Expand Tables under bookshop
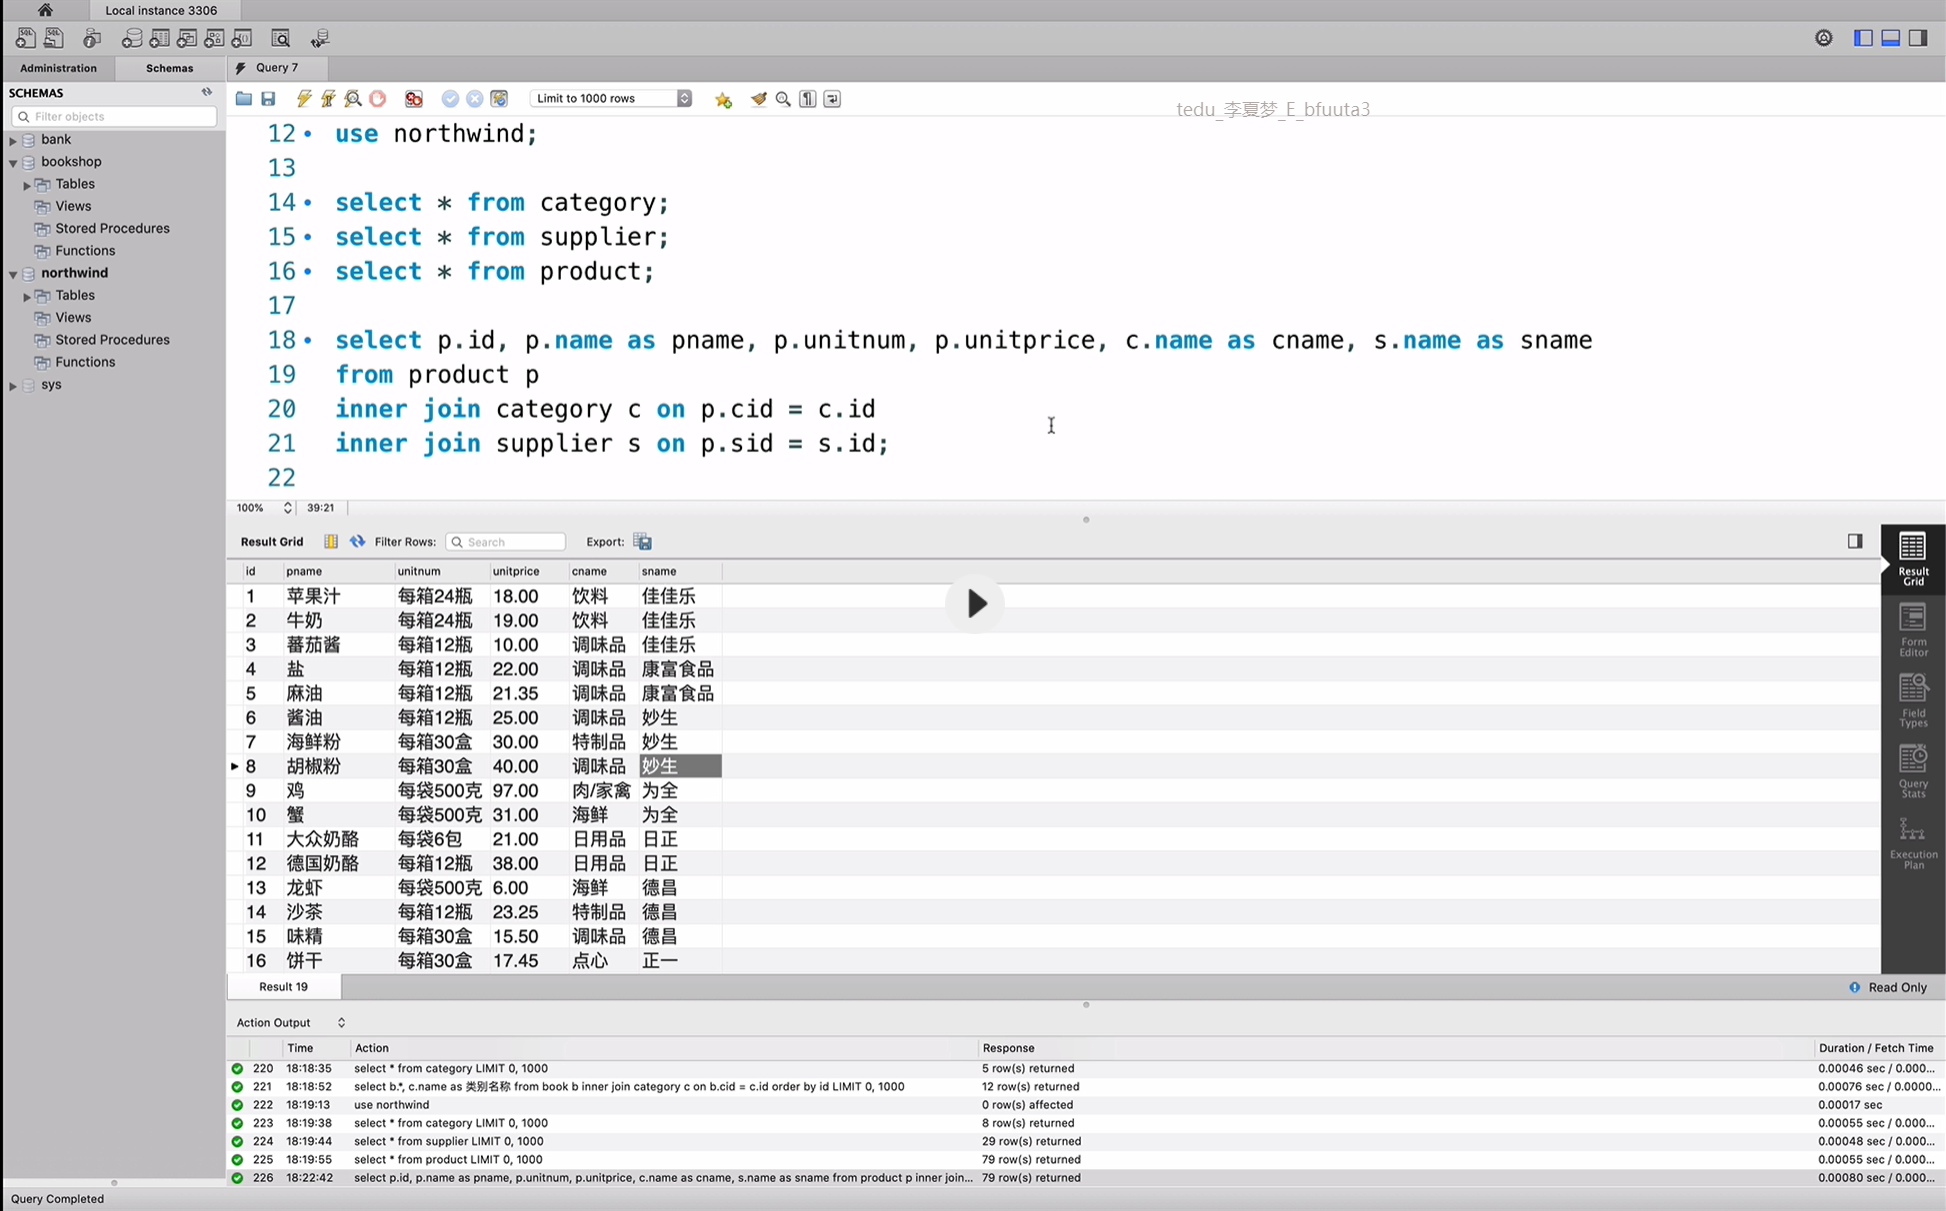 coord(27,185)
